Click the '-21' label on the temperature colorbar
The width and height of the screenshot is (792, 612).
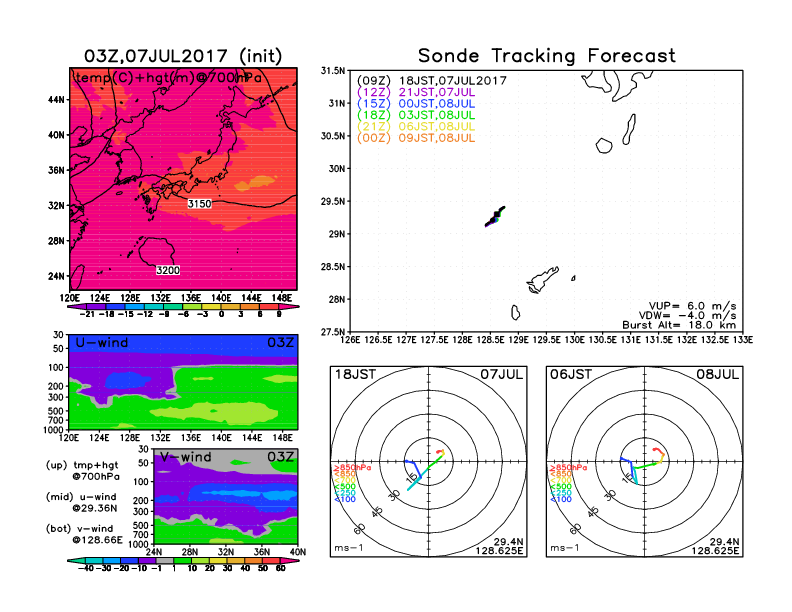87,314
